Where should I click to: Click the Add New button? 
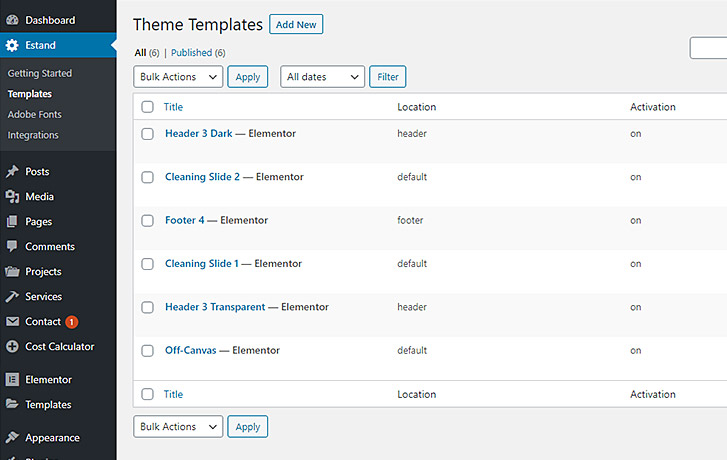tap(296, 25)
